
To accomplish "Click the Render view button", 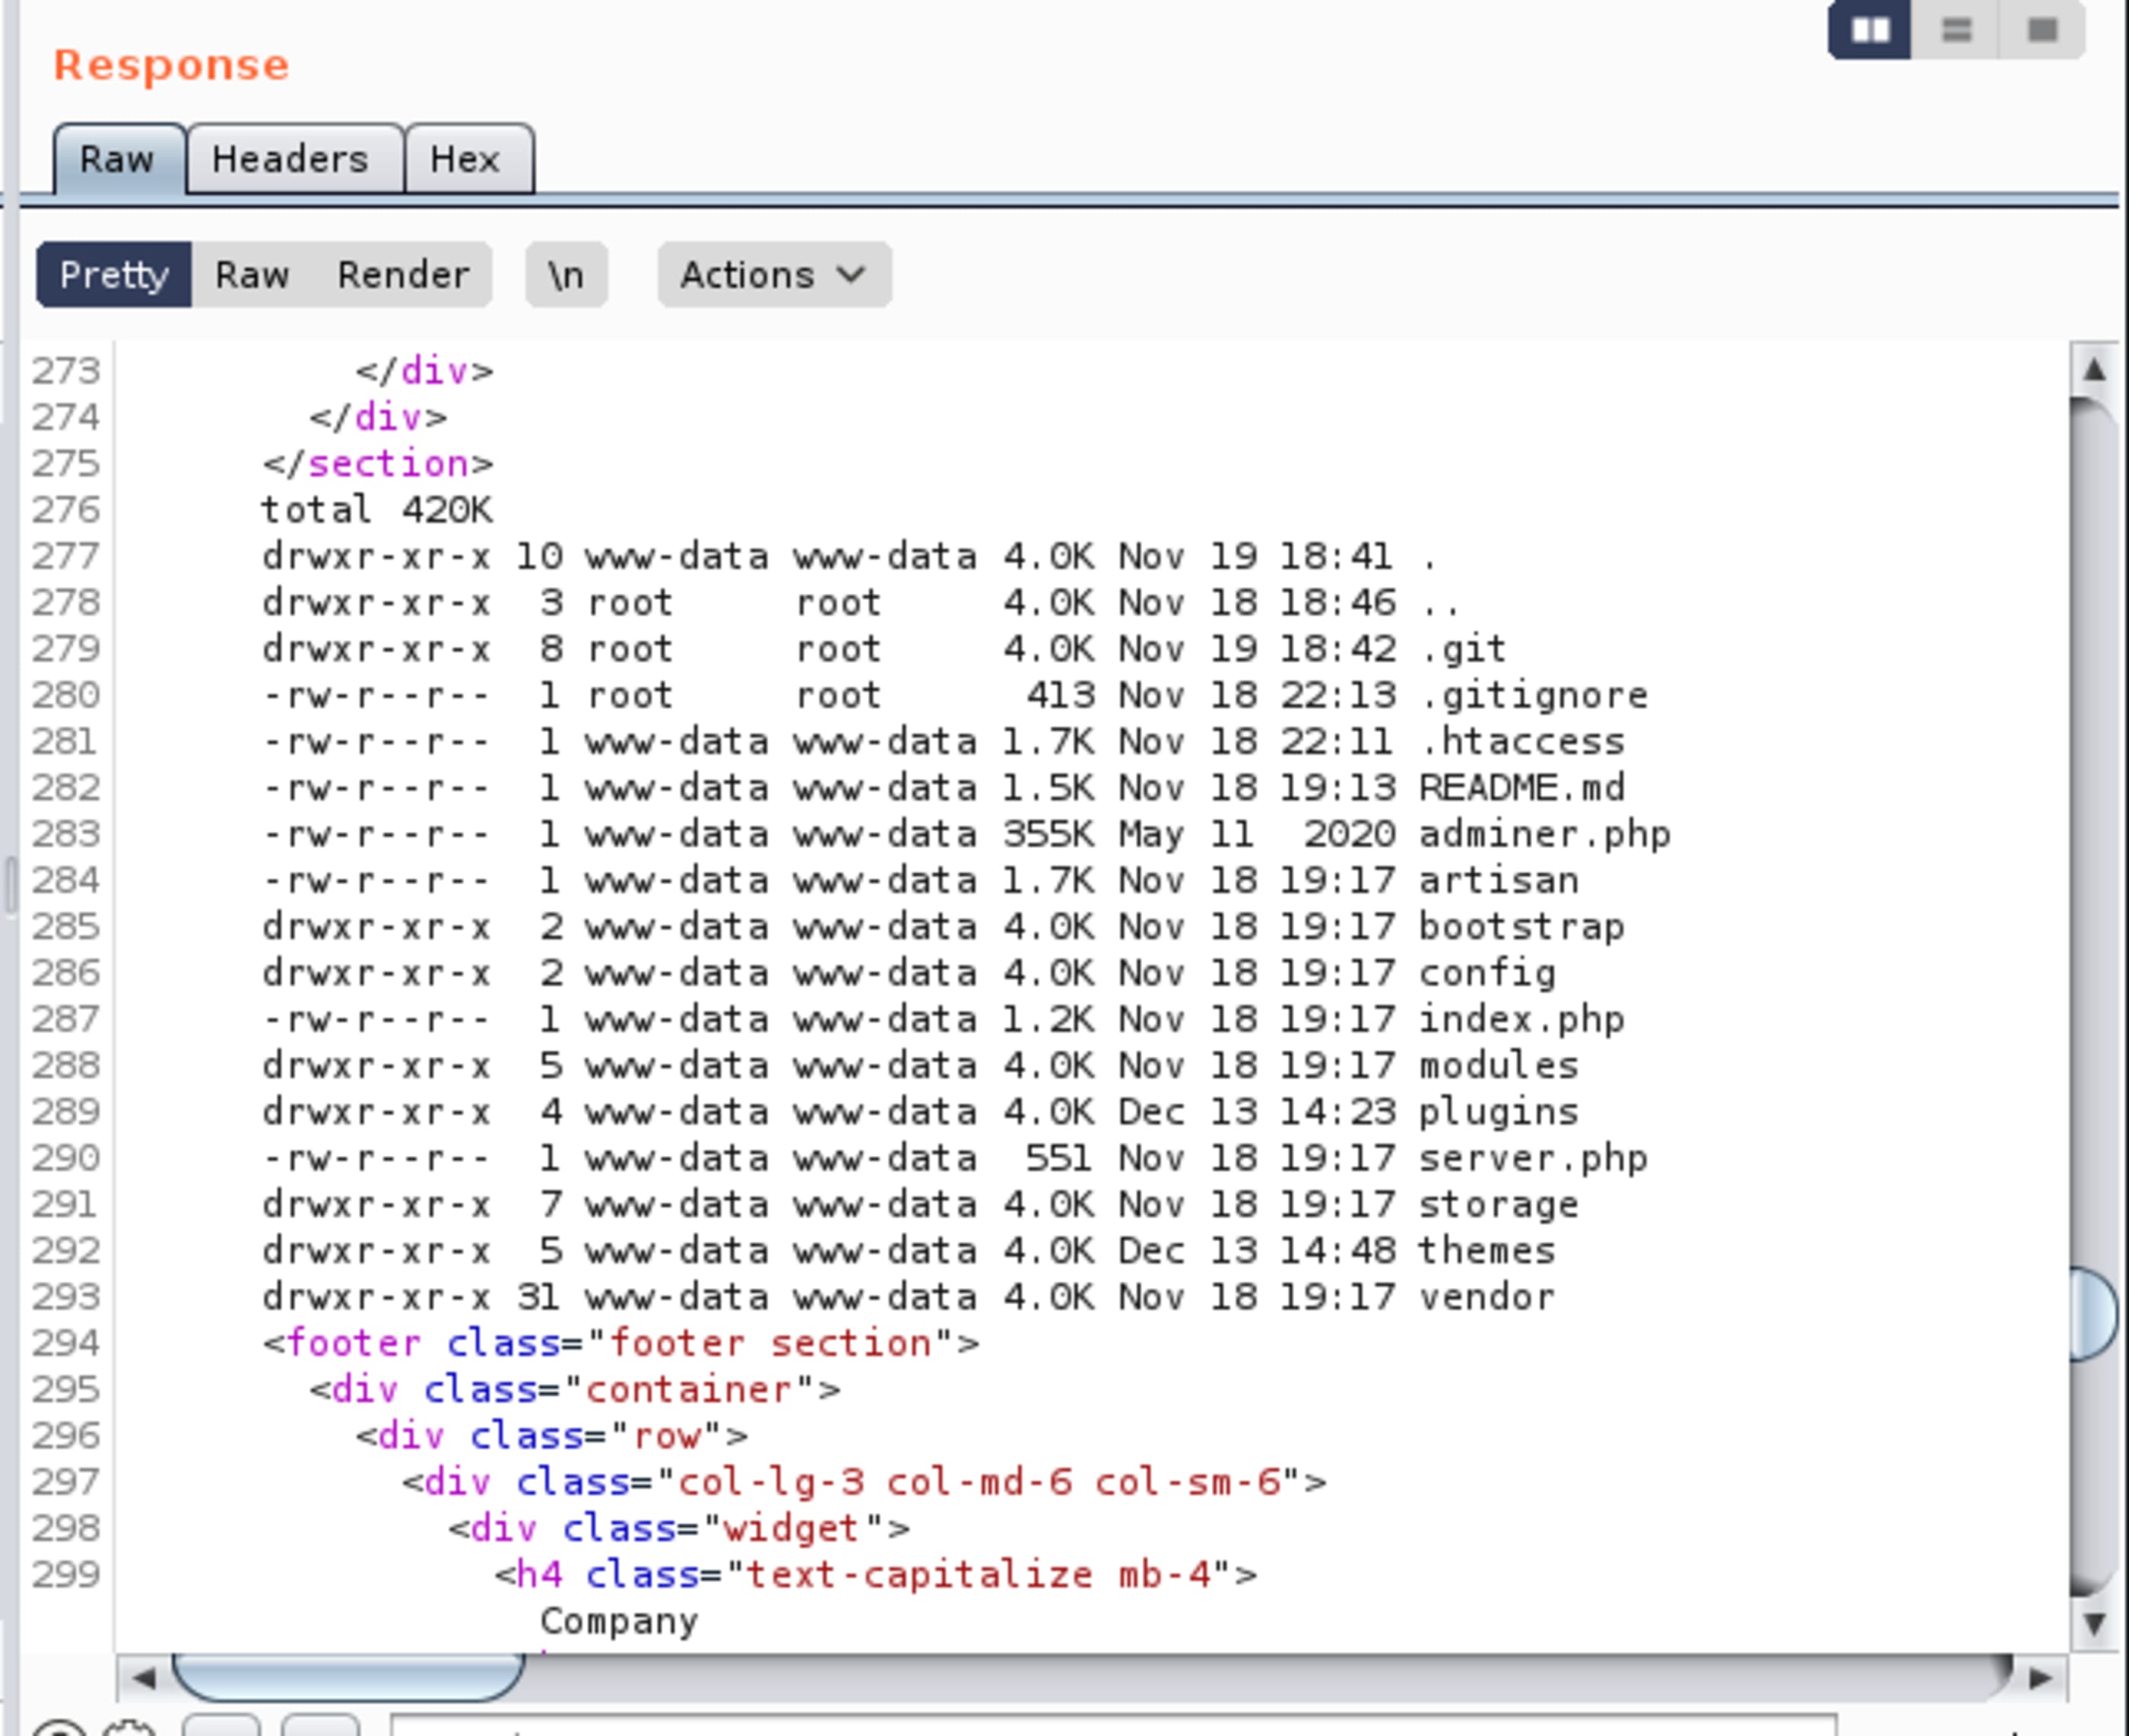I will pyautogui.click(x=403, y=275).
